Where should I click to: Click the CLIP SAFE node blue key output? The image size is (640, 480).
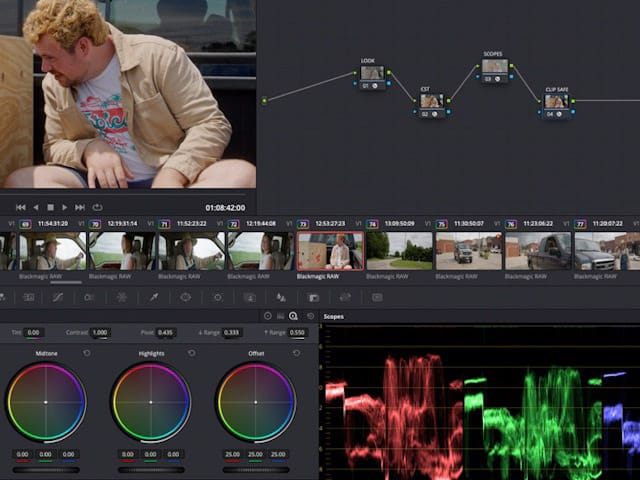point(573,111)
